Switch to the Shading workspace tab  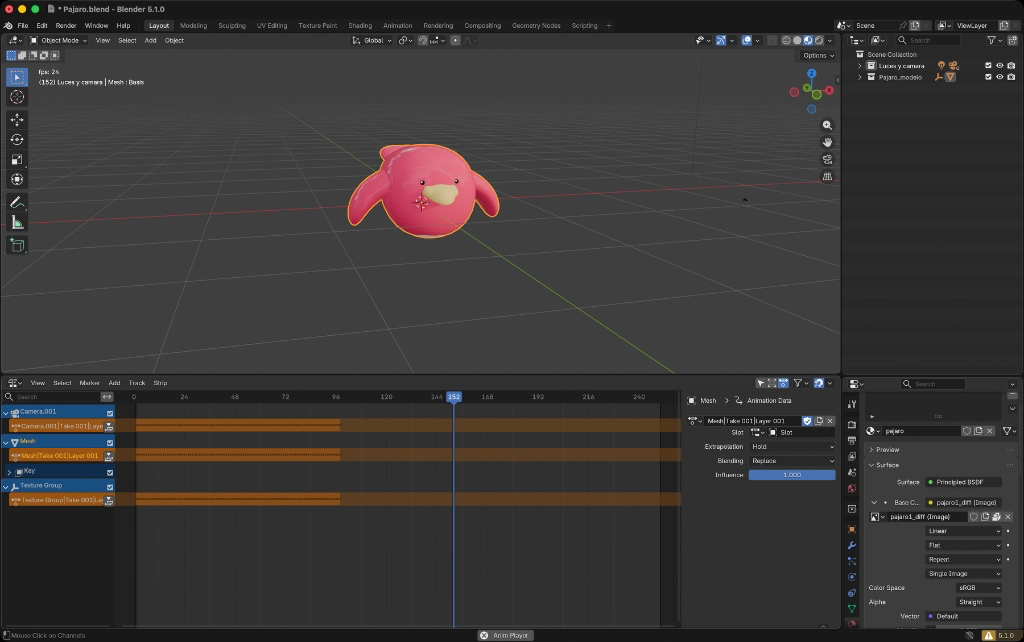click(360, 25)
